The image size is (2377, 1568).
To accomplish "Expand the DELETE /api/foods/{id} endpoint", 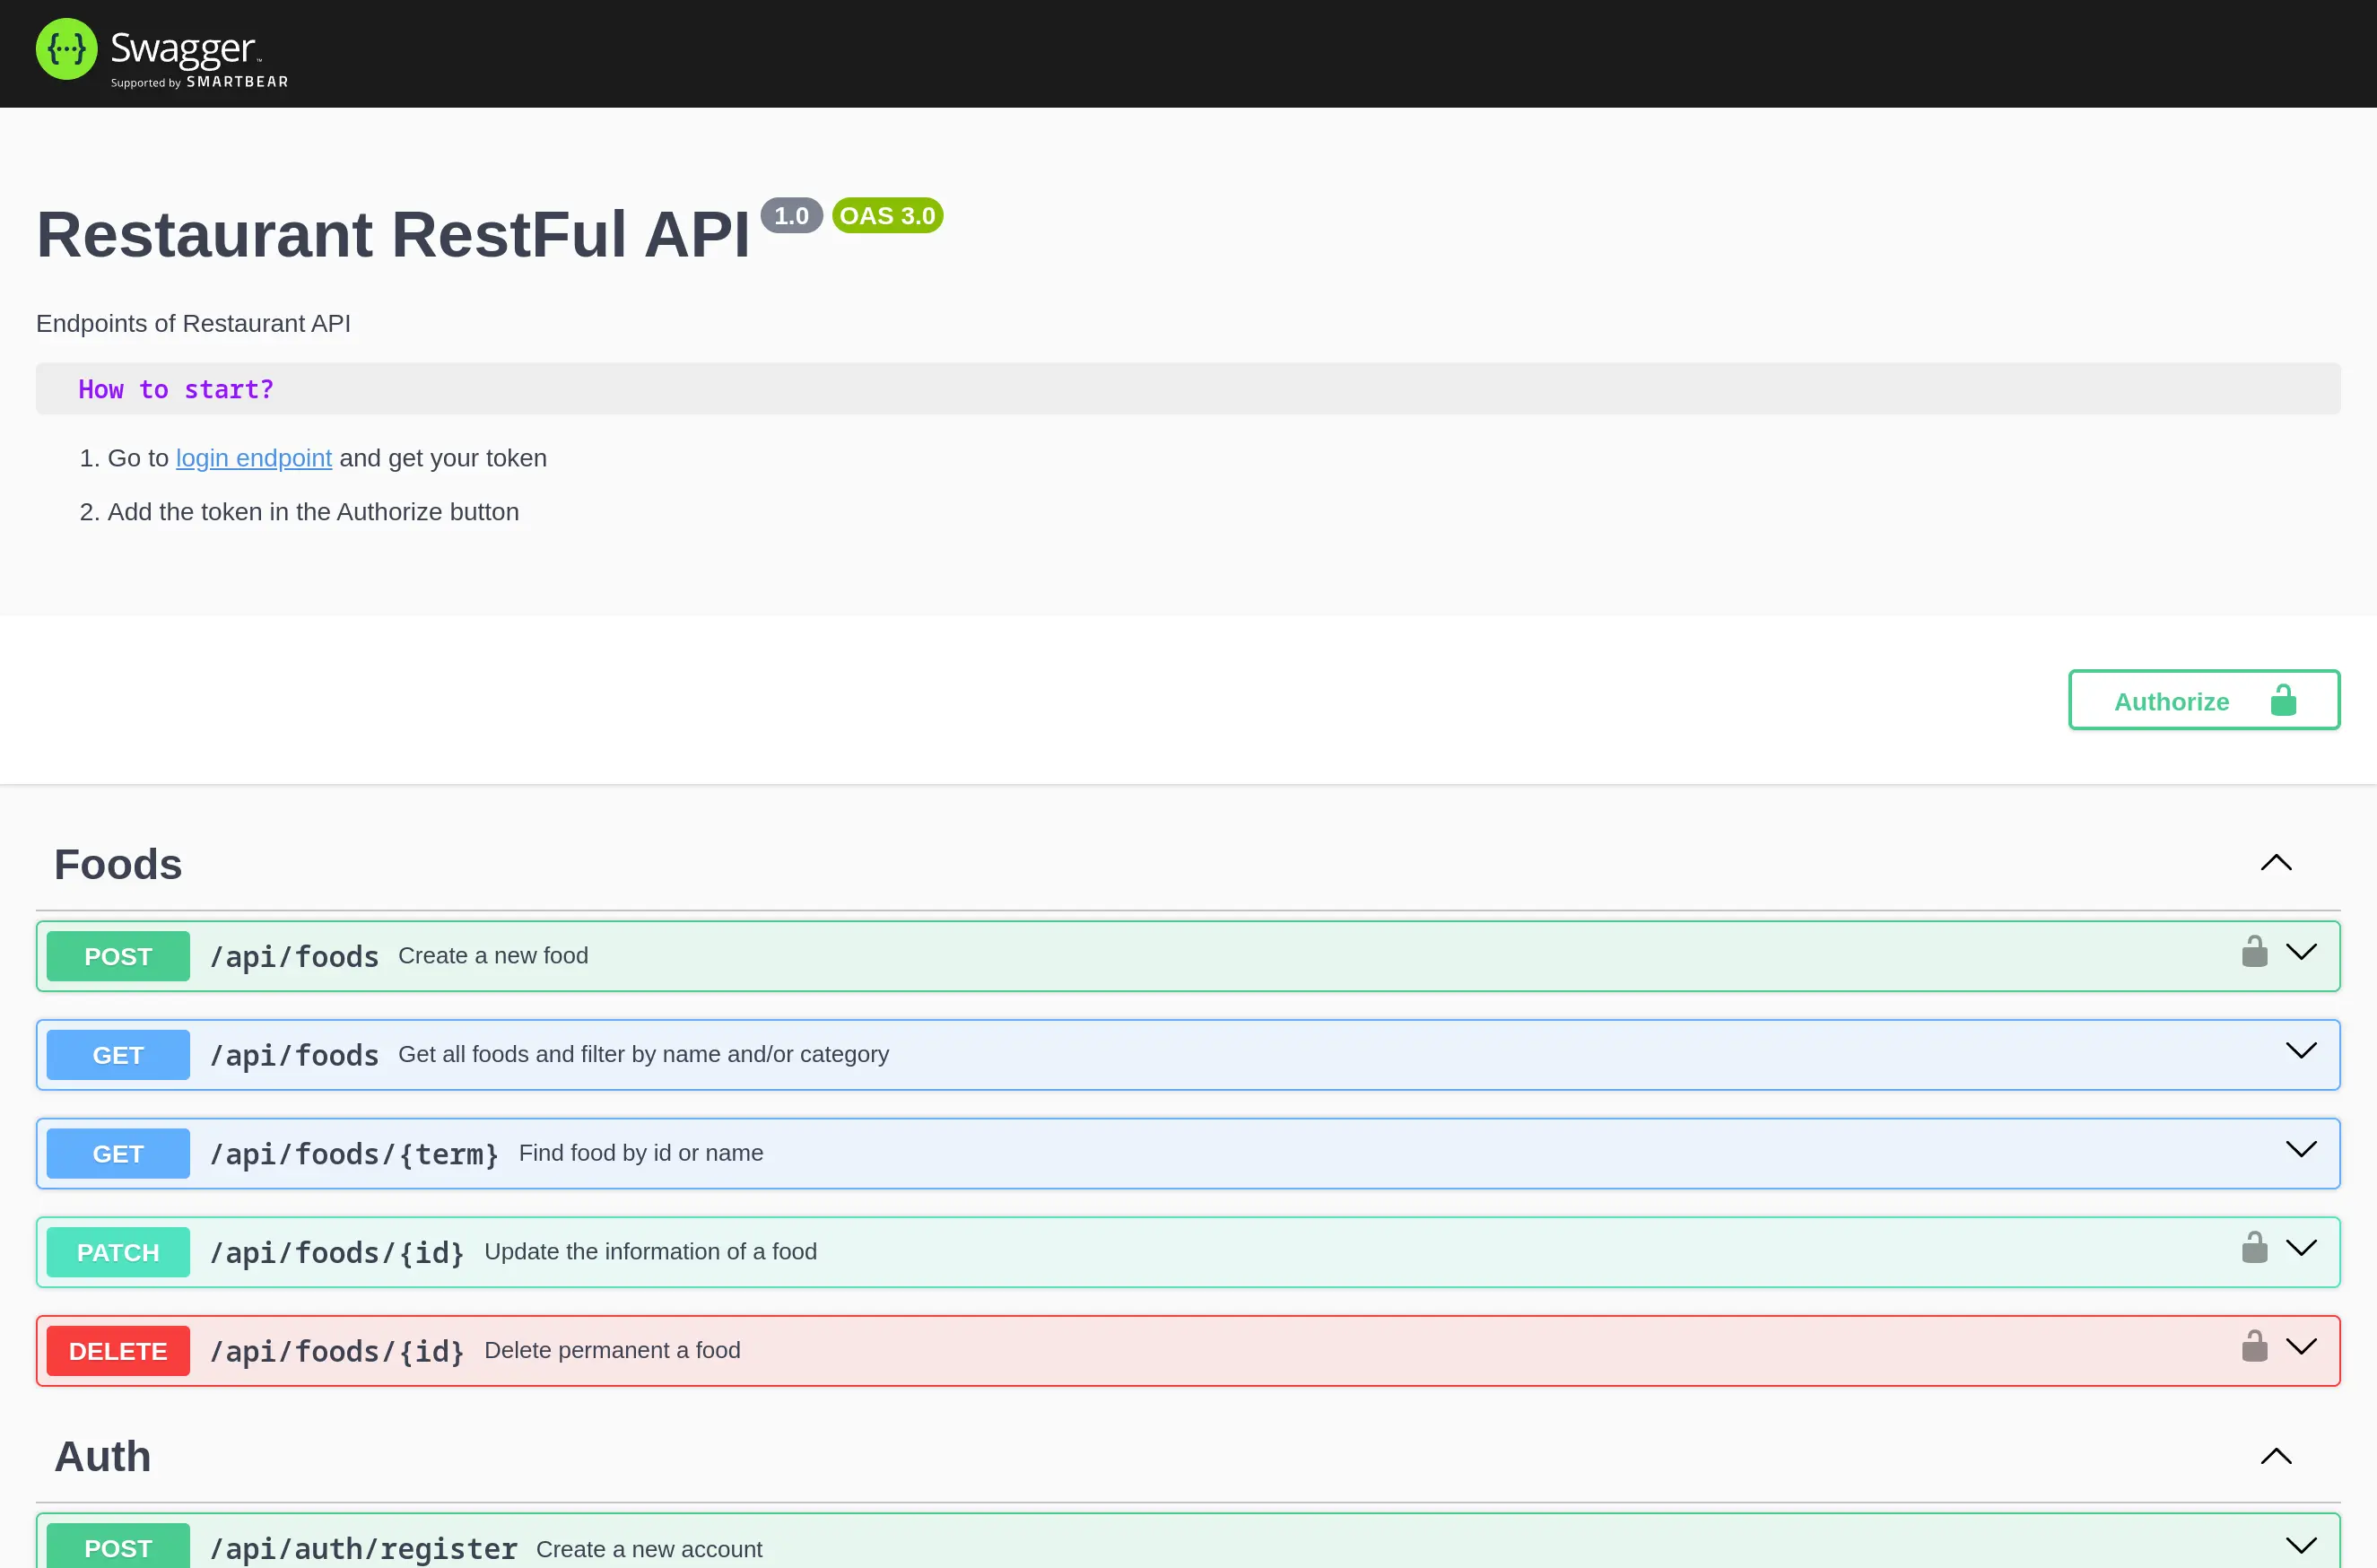I will click(2301, 1346).
